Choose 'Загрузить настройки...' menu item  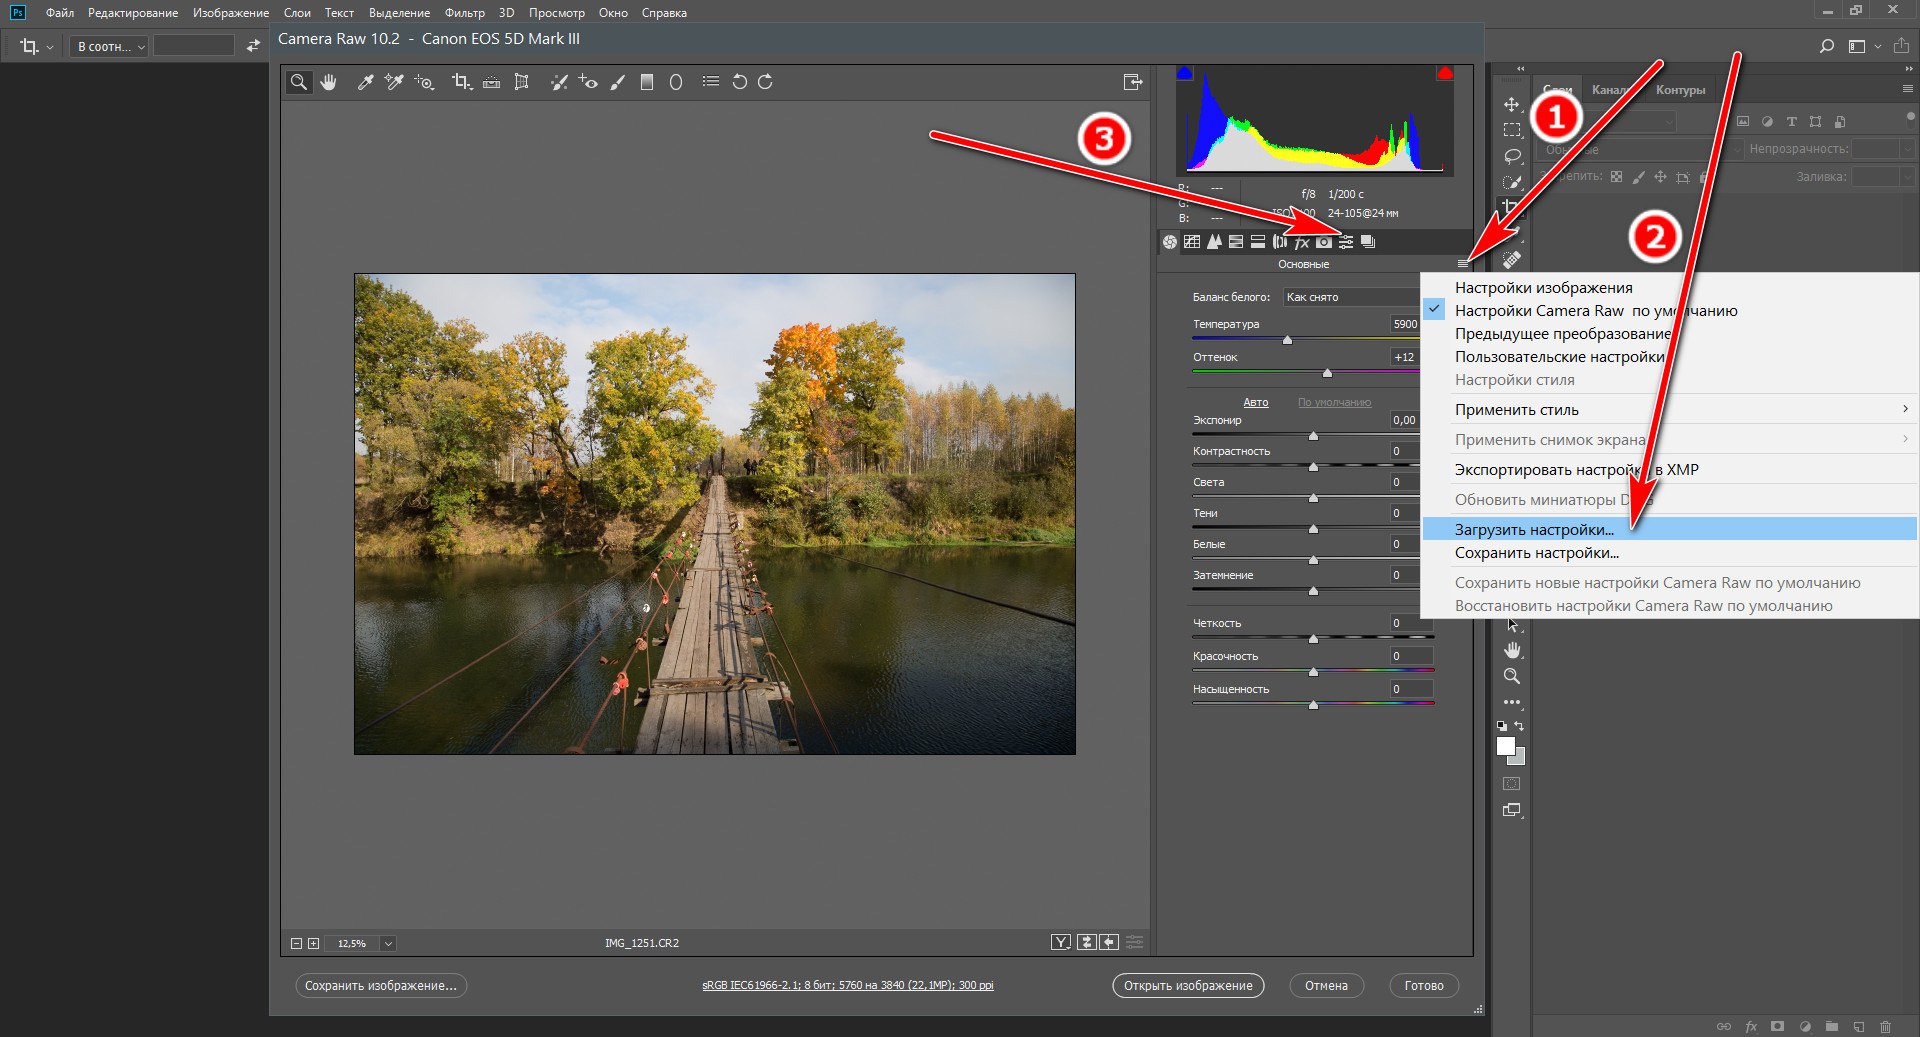tap(1534, 529)
